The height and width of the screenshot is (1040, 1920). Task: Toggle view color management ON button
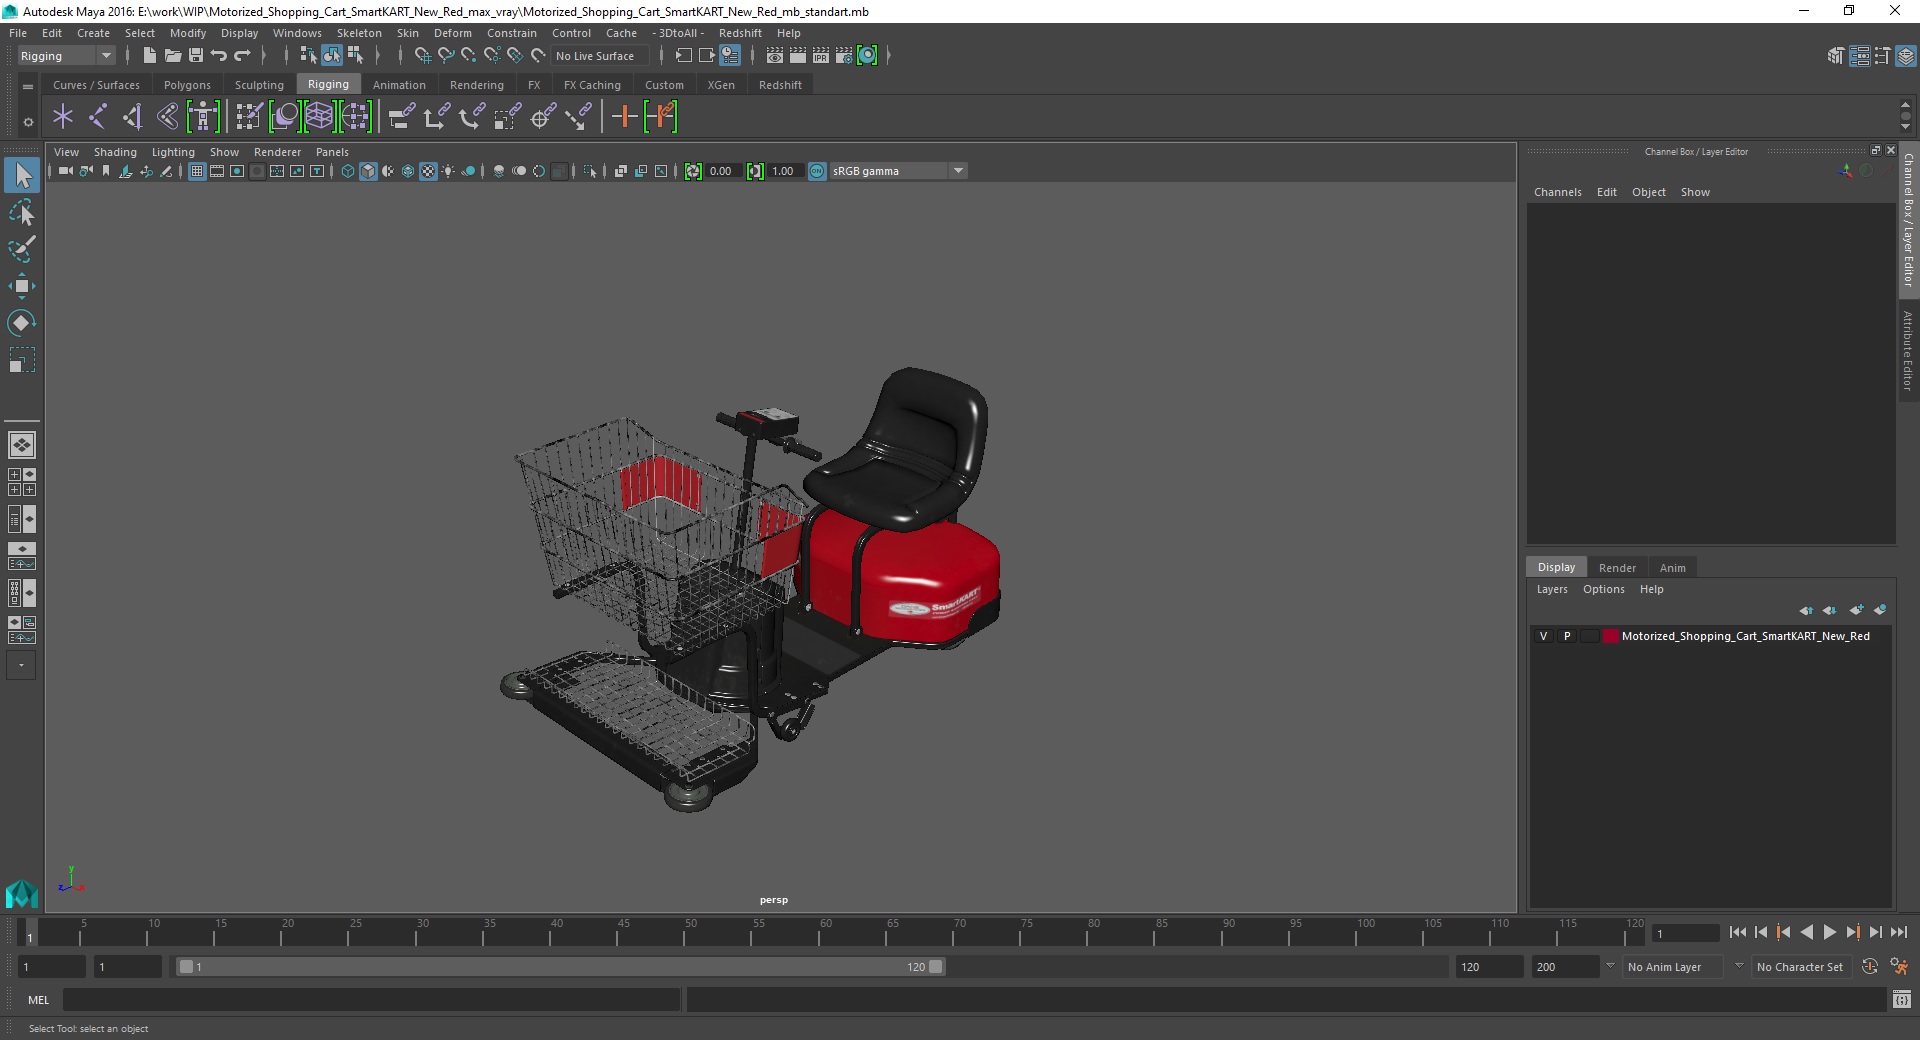[817, 171]
